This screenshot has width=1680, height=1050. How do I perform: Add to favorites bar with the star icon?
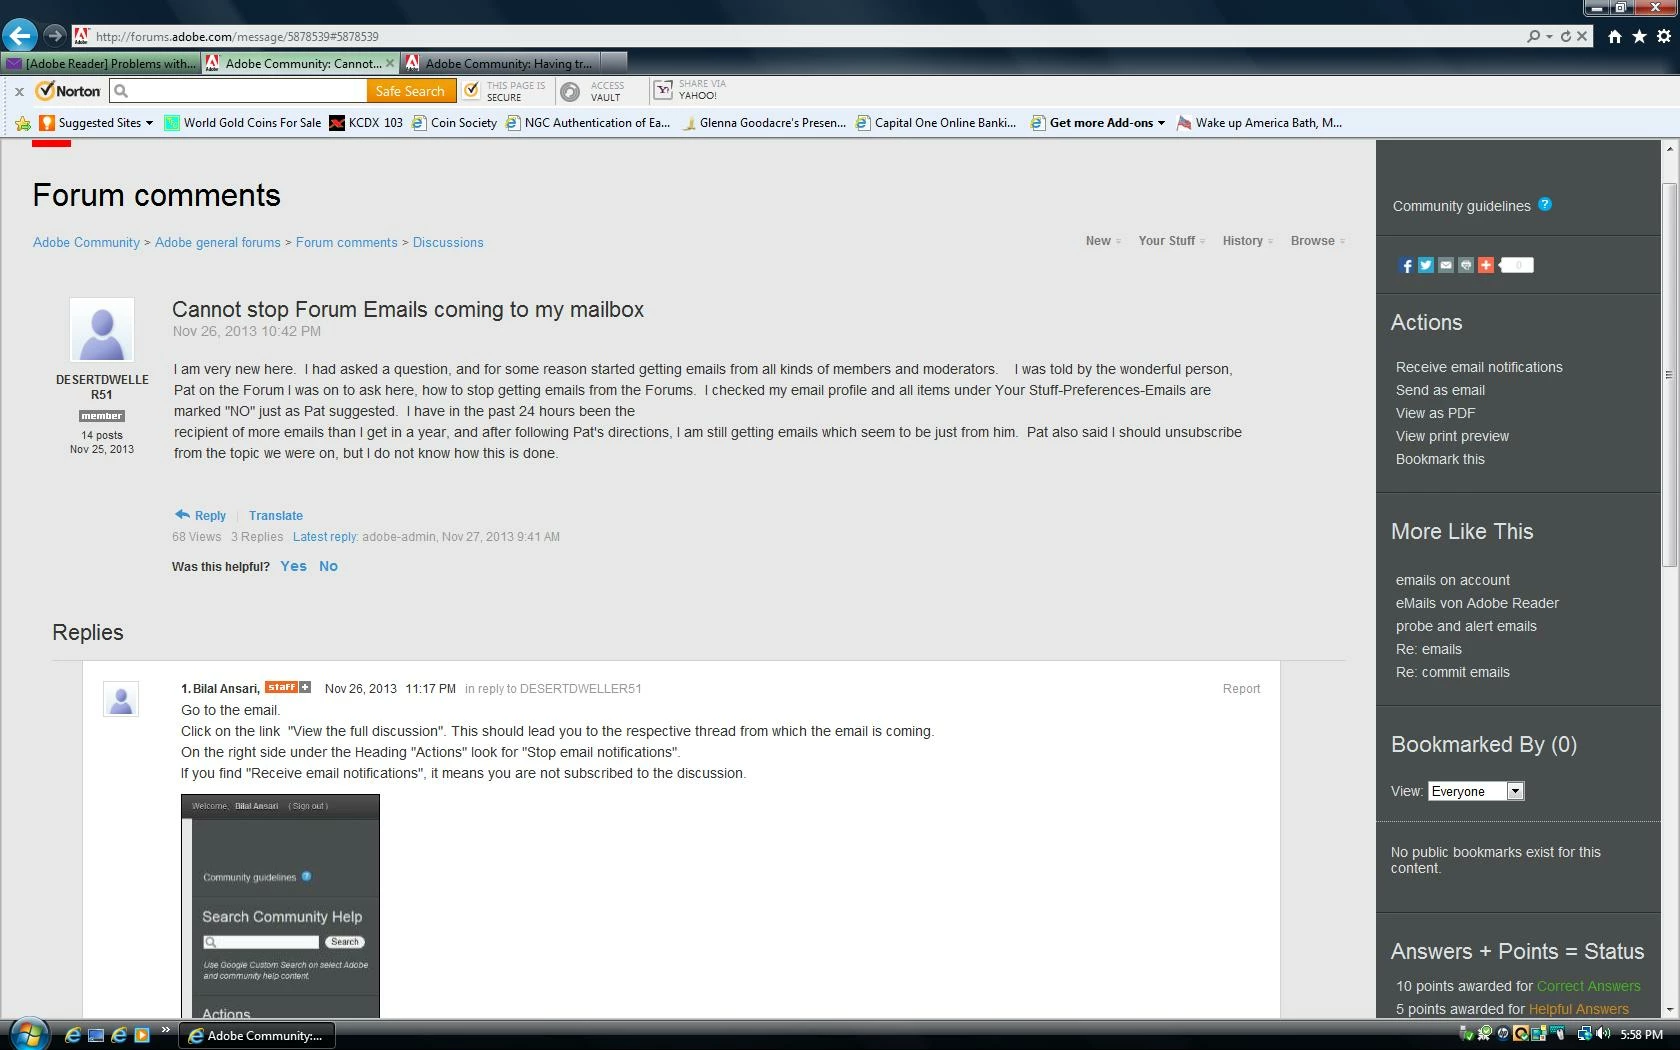click(x=23, y=123)
